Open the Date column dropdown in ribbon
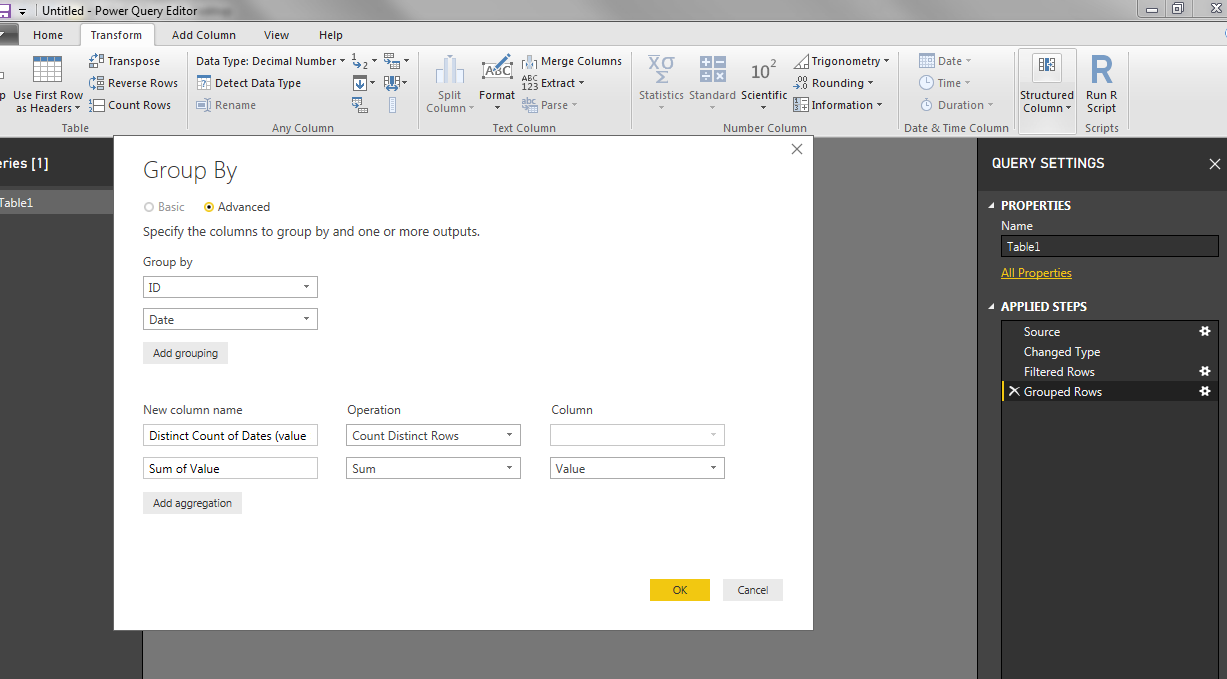 pyautogui.click(x=945, y=61)
